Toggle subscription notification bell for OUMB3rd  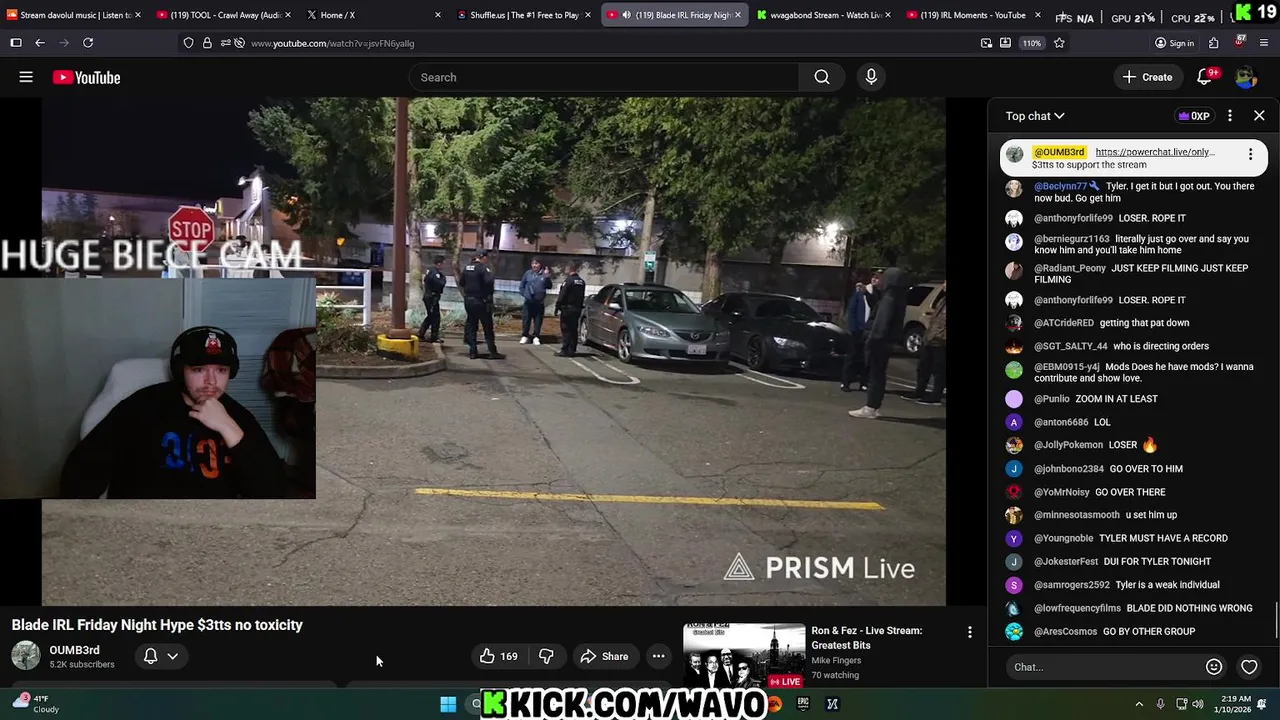[150, 656]
